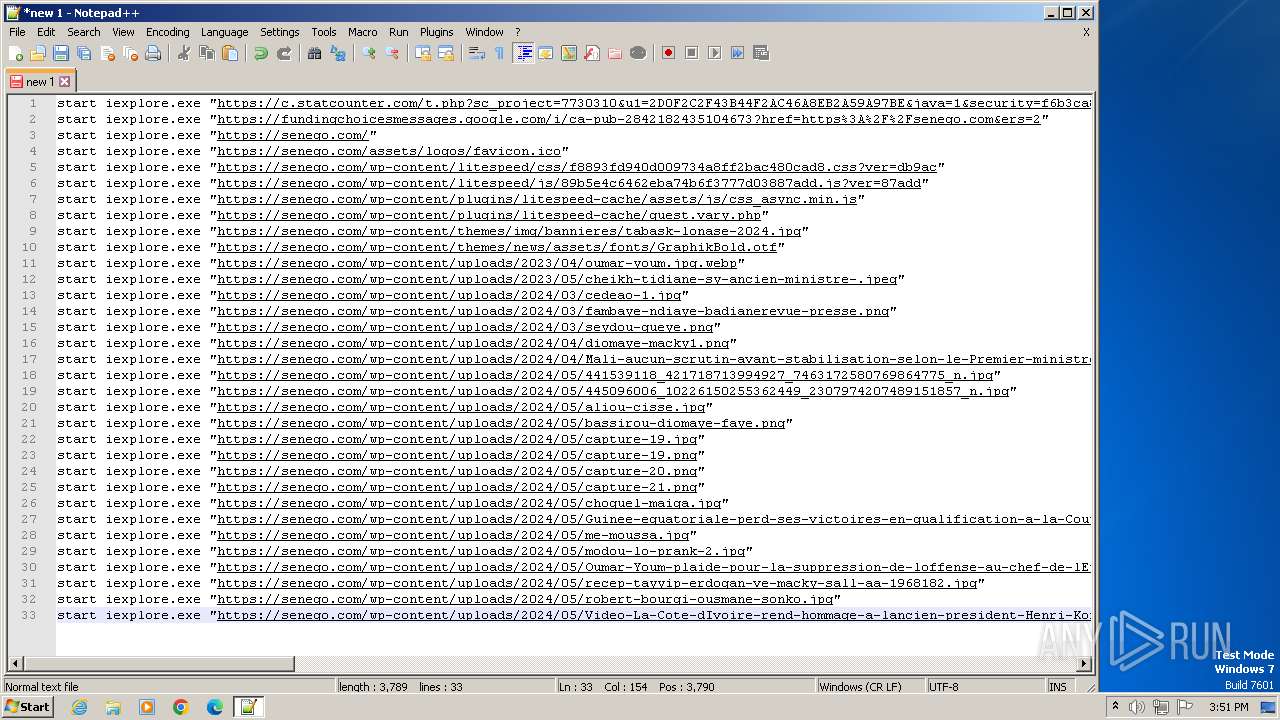Open the Plugins menu

pos(436,32)
